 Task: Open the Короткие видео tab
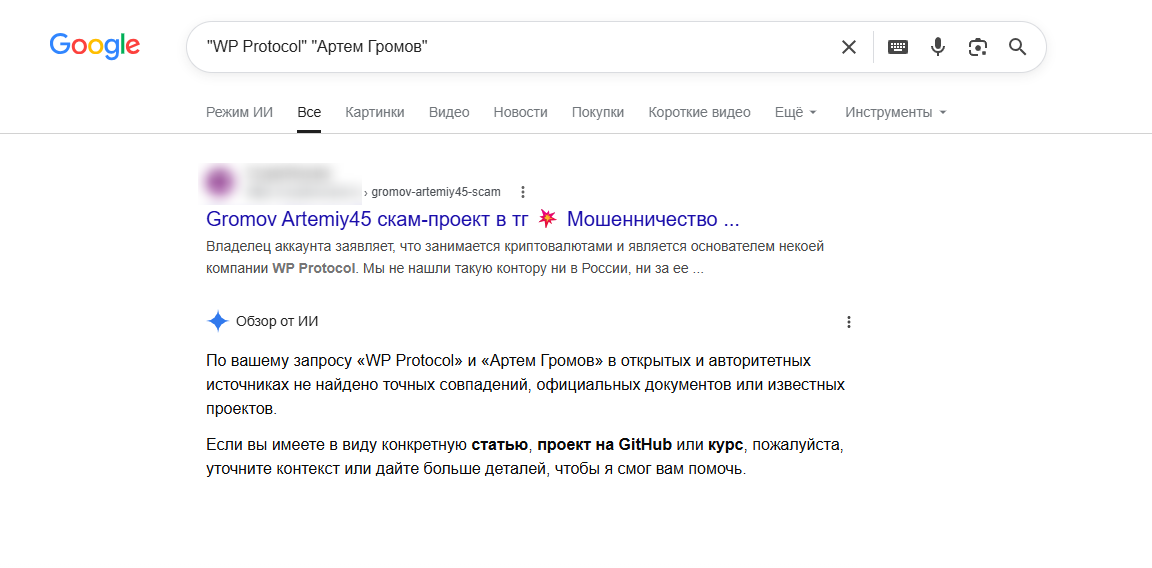(x=699, y=112)
